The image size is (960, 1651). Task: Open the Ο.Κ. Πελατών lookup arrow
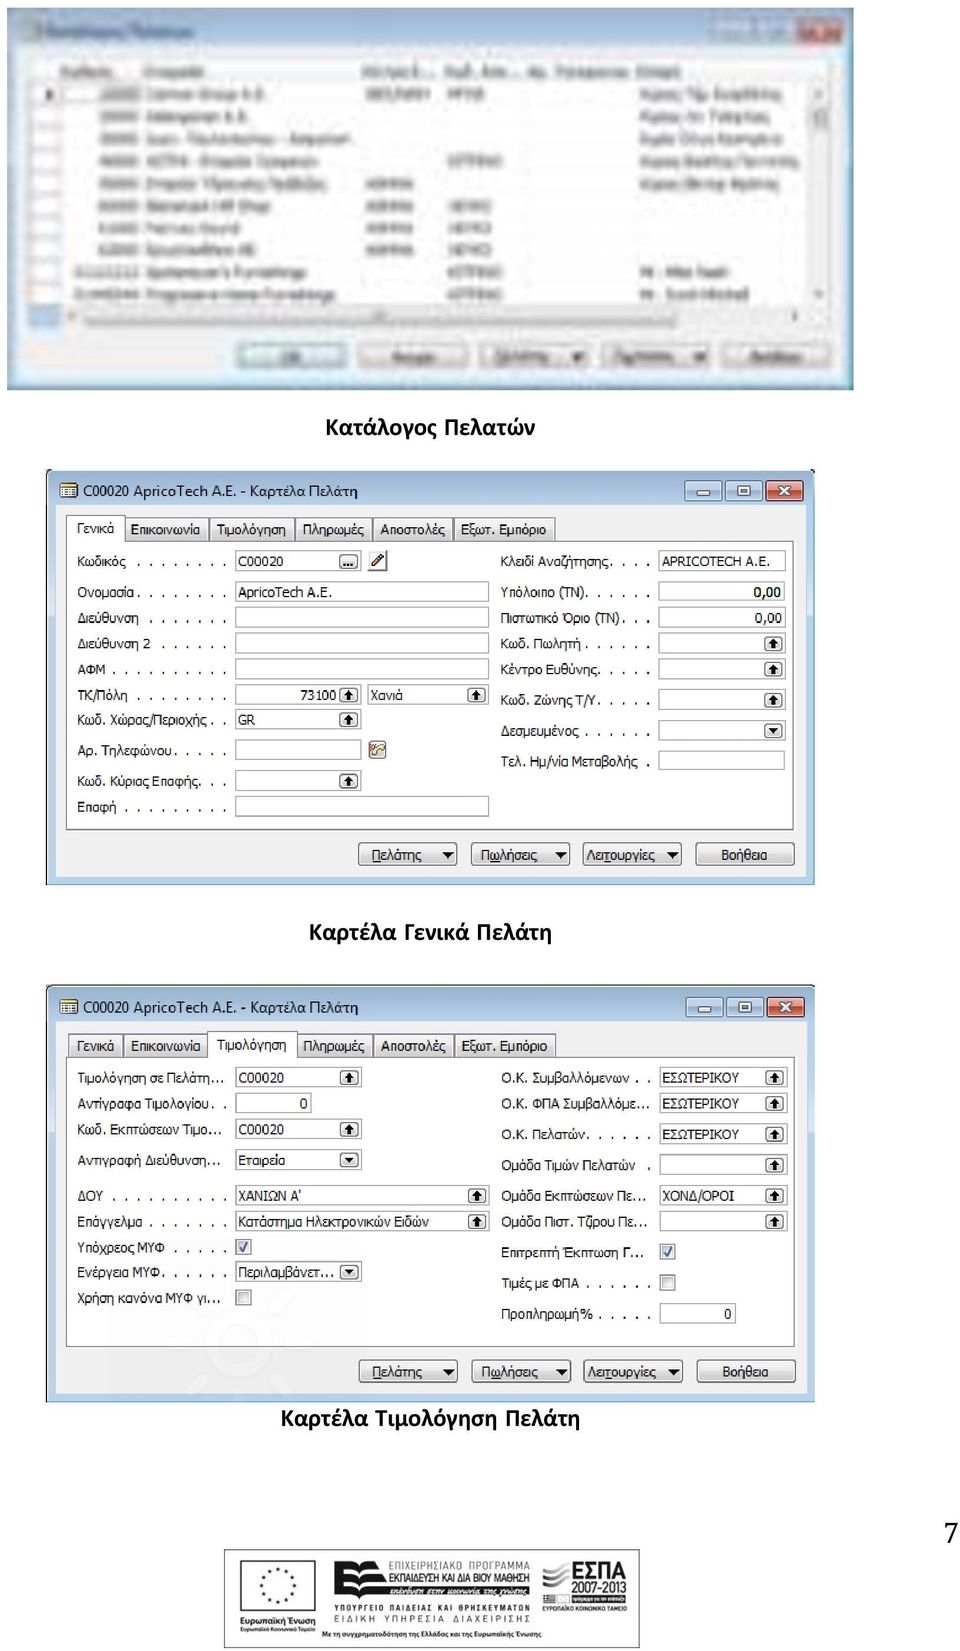click(x=774, y=1134)
